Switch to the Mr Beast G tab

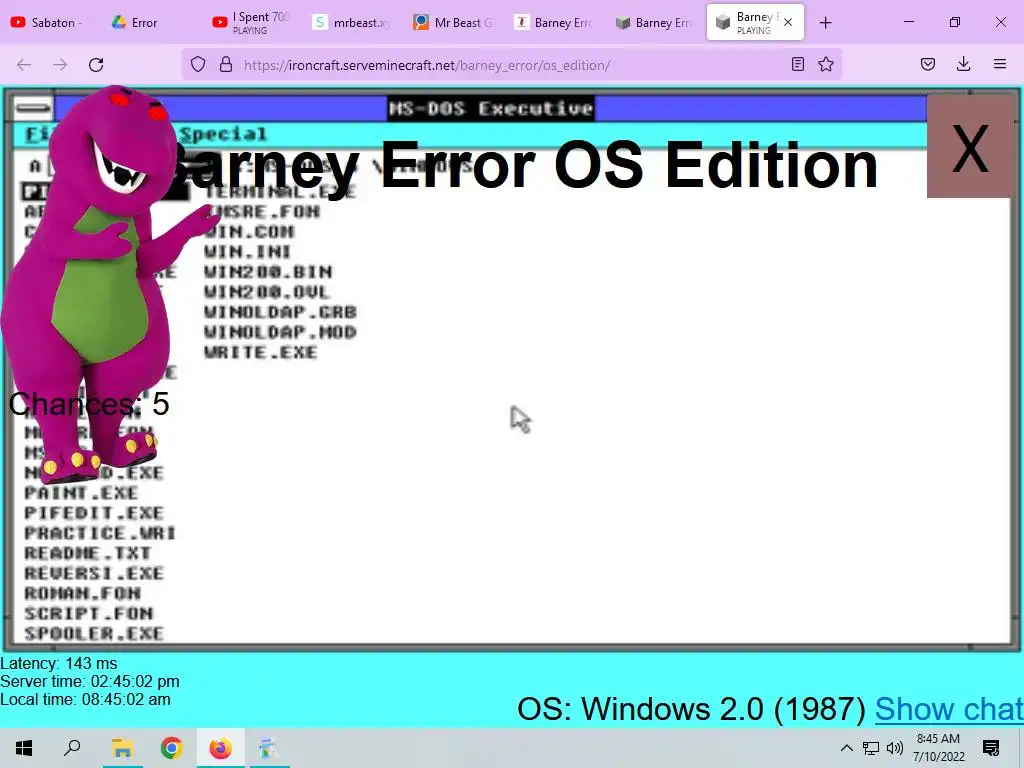(x=453, y=22)
